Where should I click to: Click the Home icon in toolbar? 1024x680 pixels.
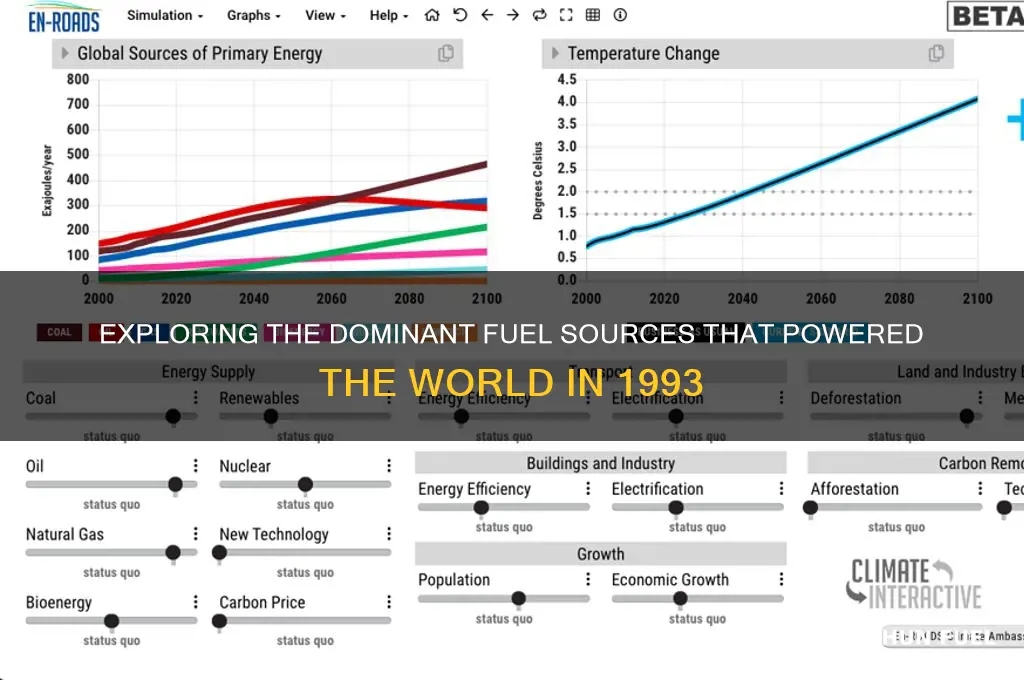pyautogui.click(x=432, y=15)
